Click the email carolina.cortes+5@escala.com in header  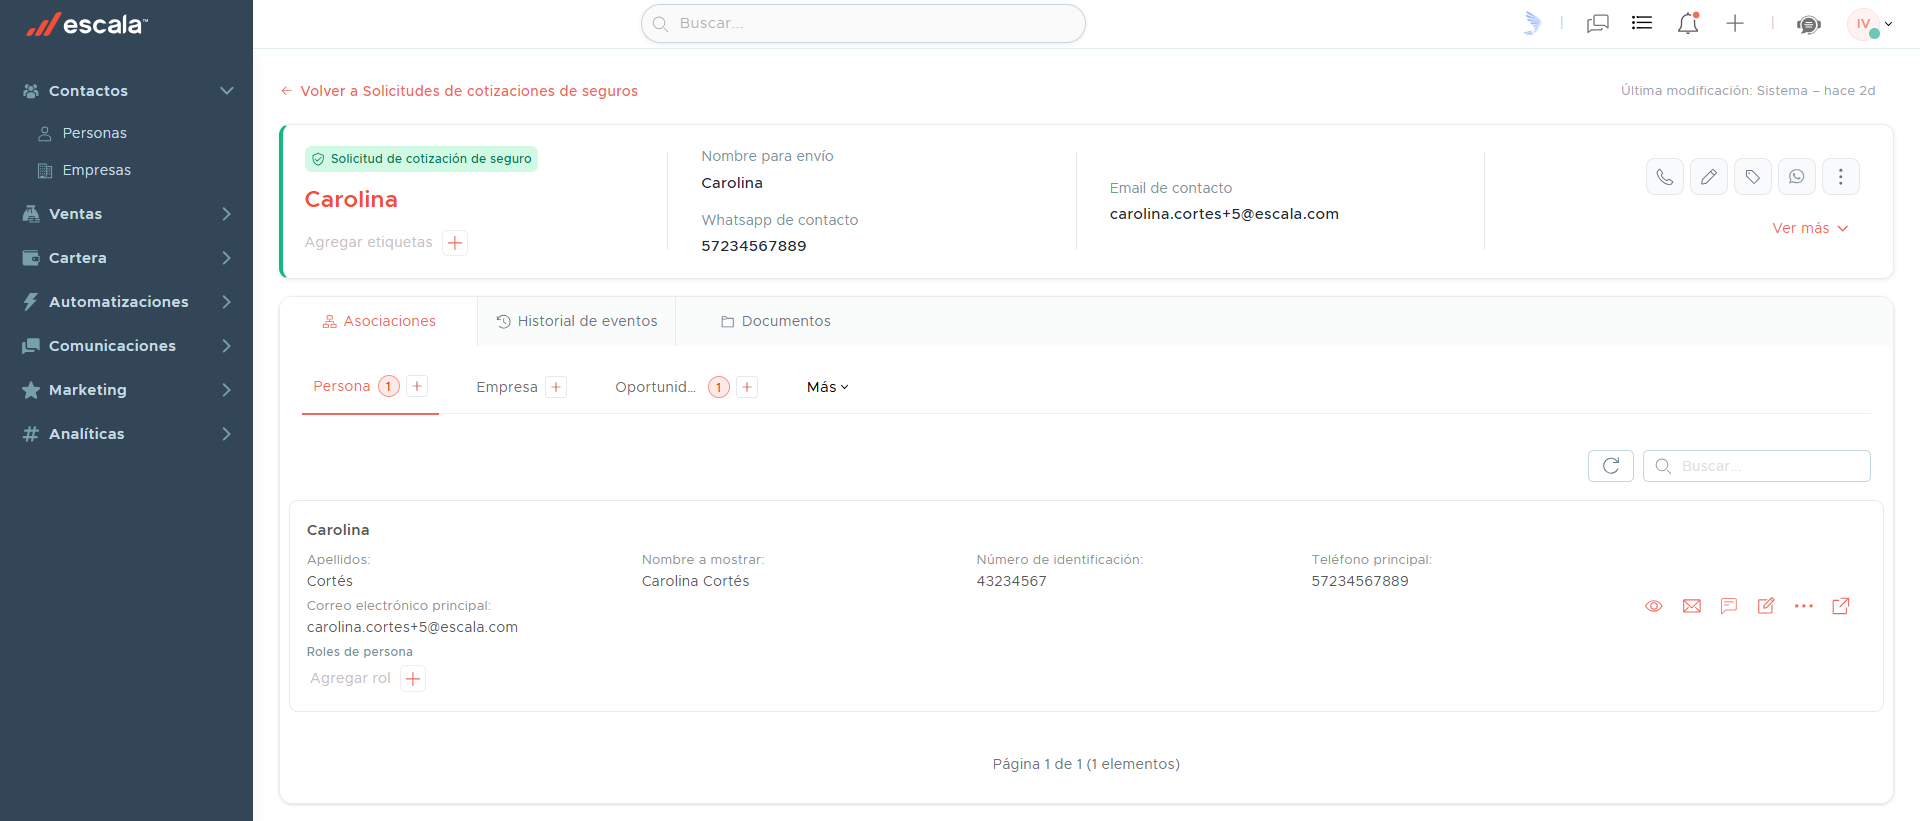[x=1224, y=214]
